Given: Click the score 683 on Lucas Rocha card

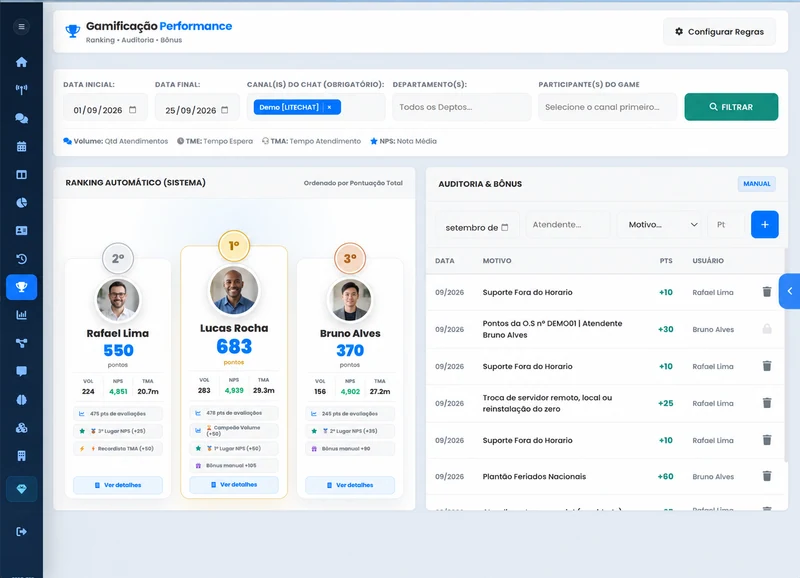Looking at the screenshot, I should click(234, 346).
